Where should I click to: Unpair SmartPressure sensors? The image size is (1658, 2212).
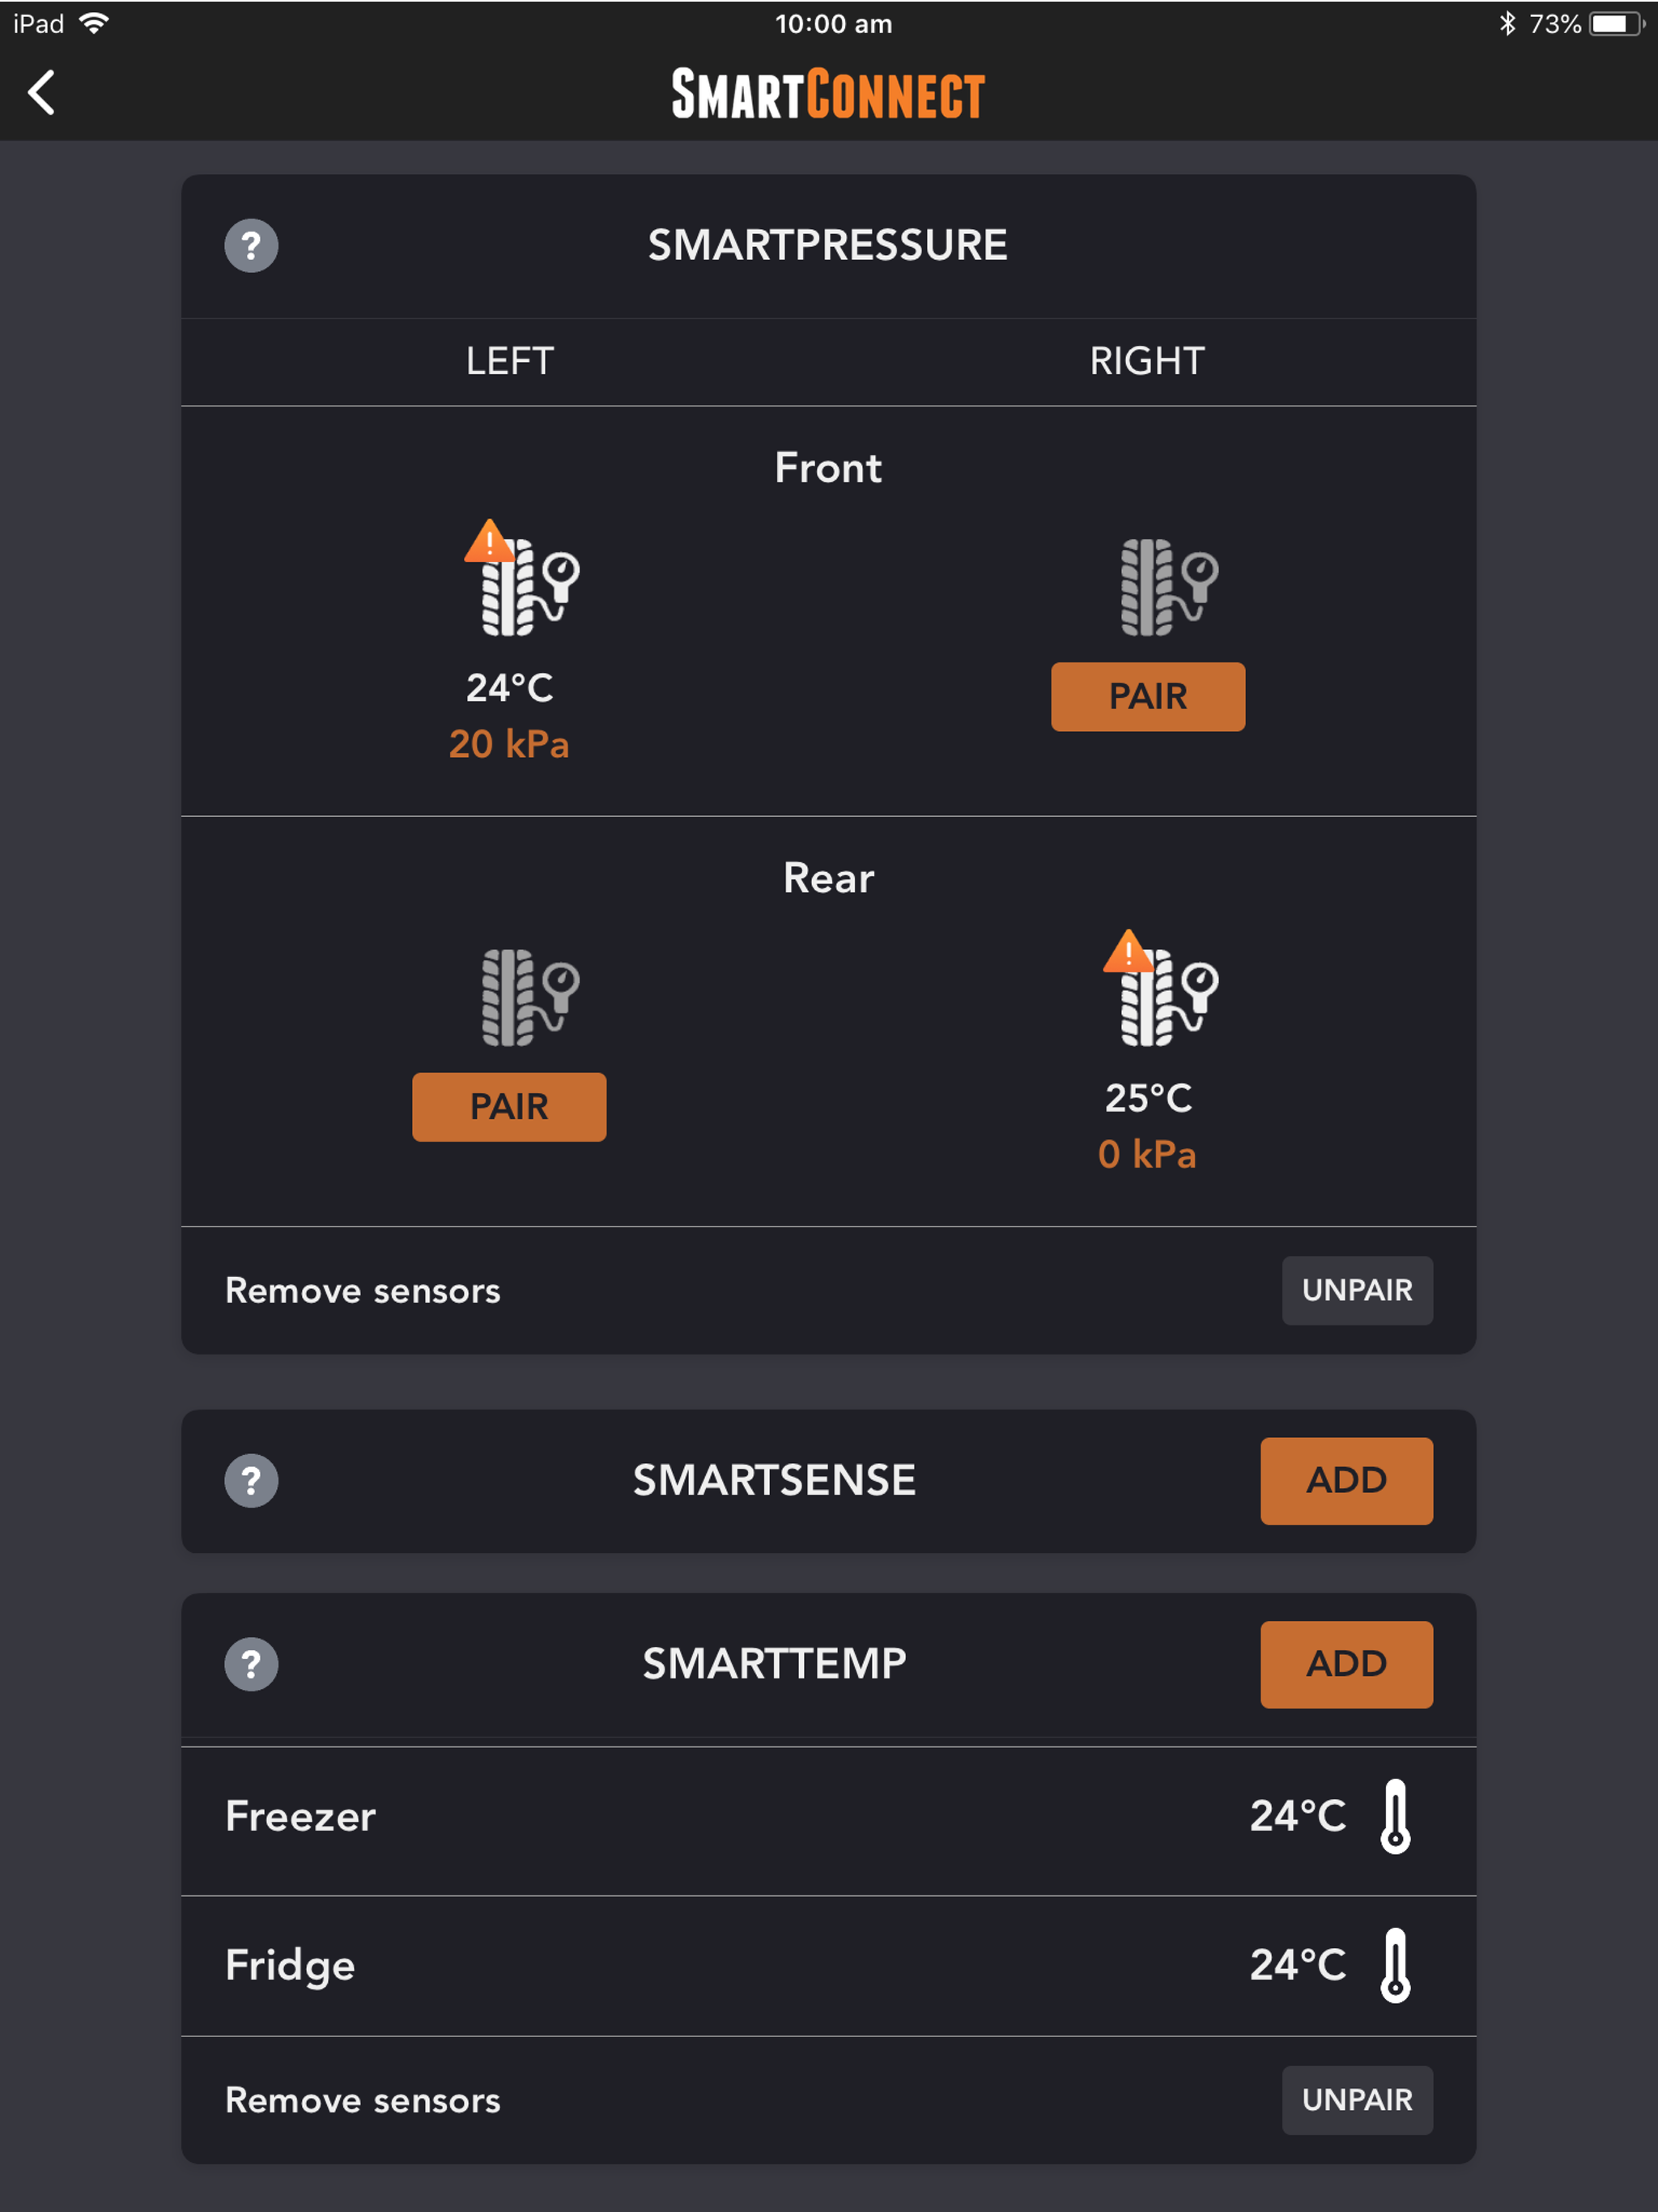1357,1291
